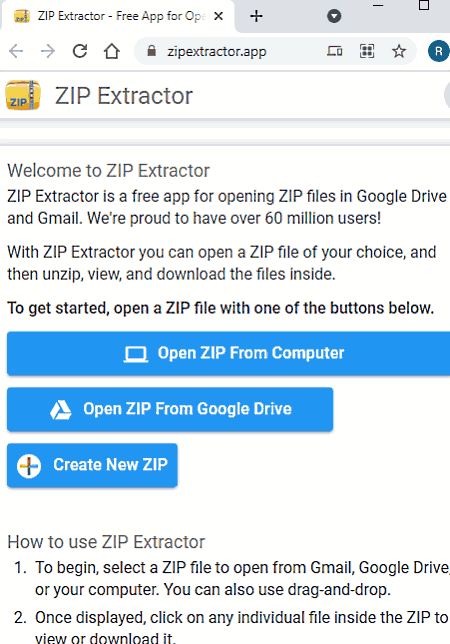
Task: Click the QR code grid icon
Action: click(x=367, y=51)
